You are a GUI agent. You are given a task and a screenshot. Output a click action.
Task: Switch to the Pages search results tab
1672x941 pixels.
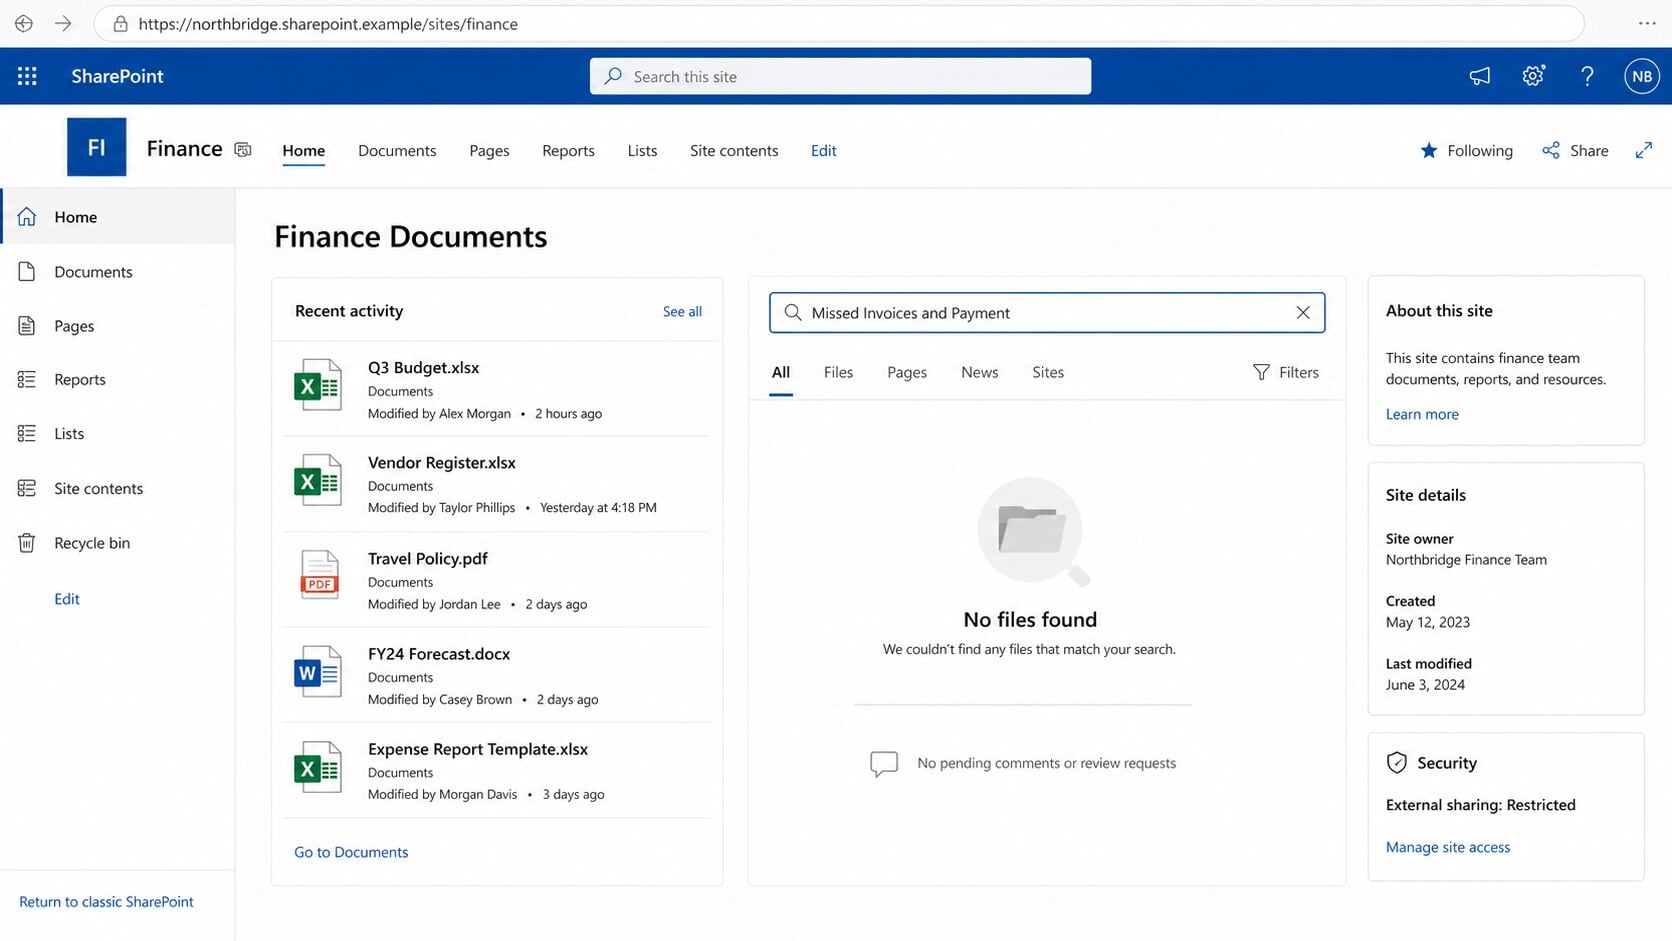tap(907, 372)
